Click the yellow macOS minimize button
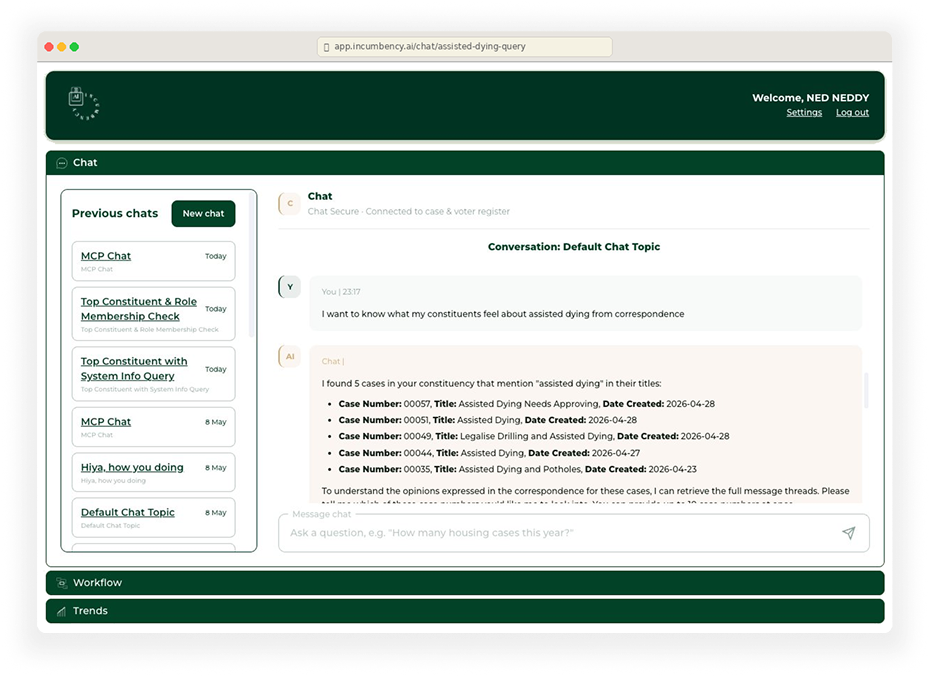 point(62,47)
